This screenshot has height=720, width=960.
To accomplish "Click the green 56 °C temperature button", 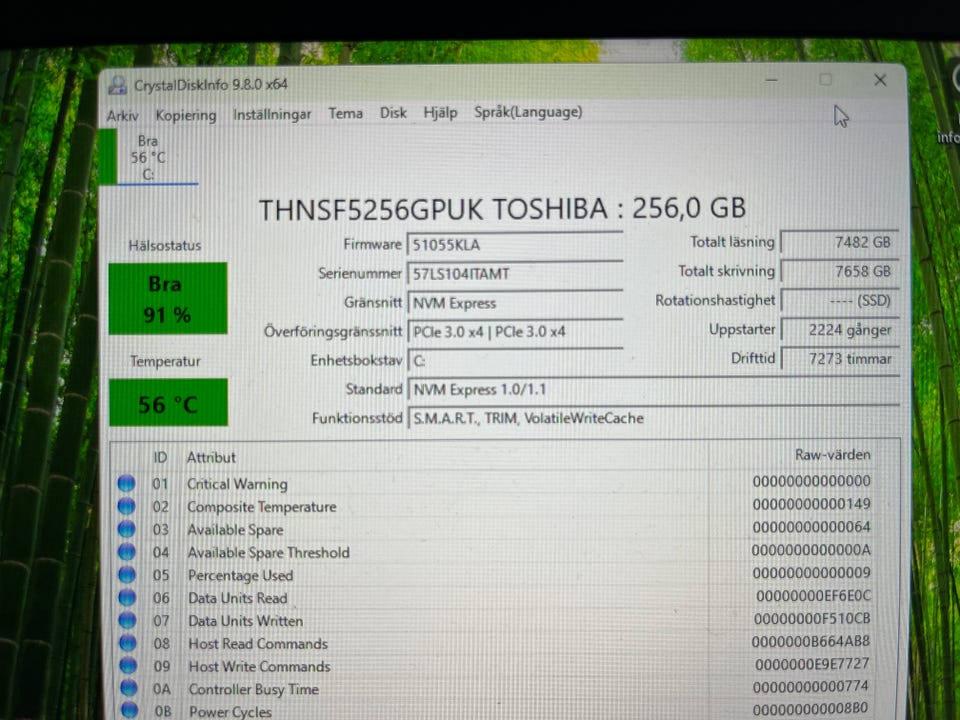I will click(x=168, y=403).
